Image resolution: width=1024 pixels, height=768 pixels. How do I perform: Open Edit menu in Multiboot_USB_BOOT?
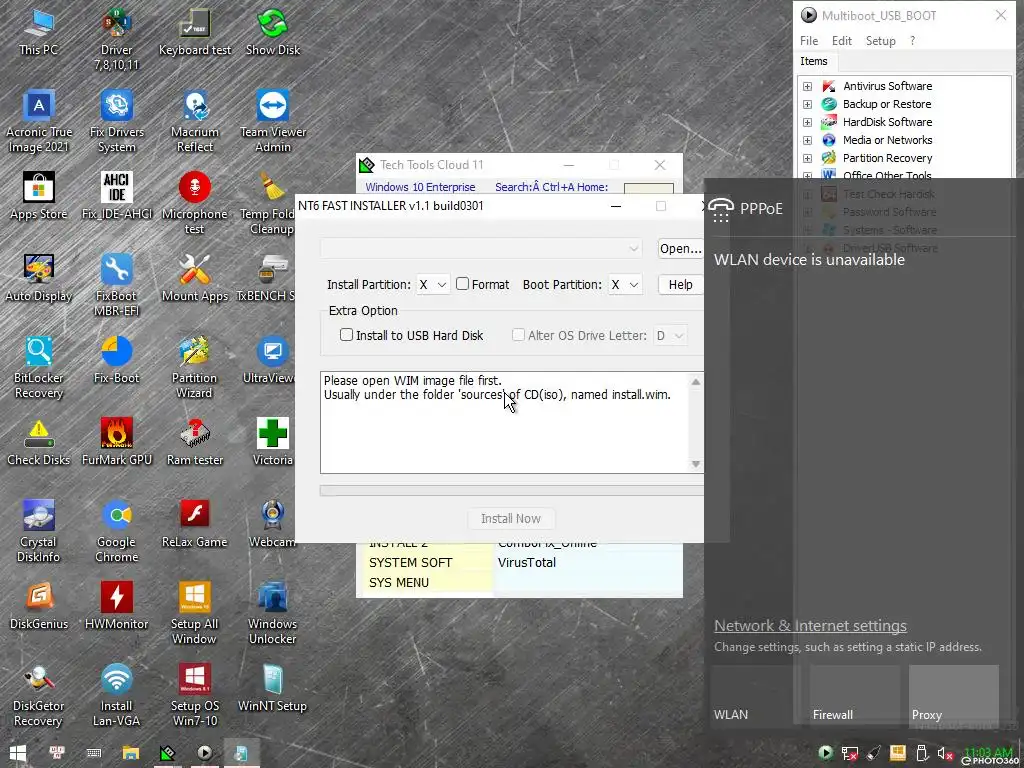point(842,40)
